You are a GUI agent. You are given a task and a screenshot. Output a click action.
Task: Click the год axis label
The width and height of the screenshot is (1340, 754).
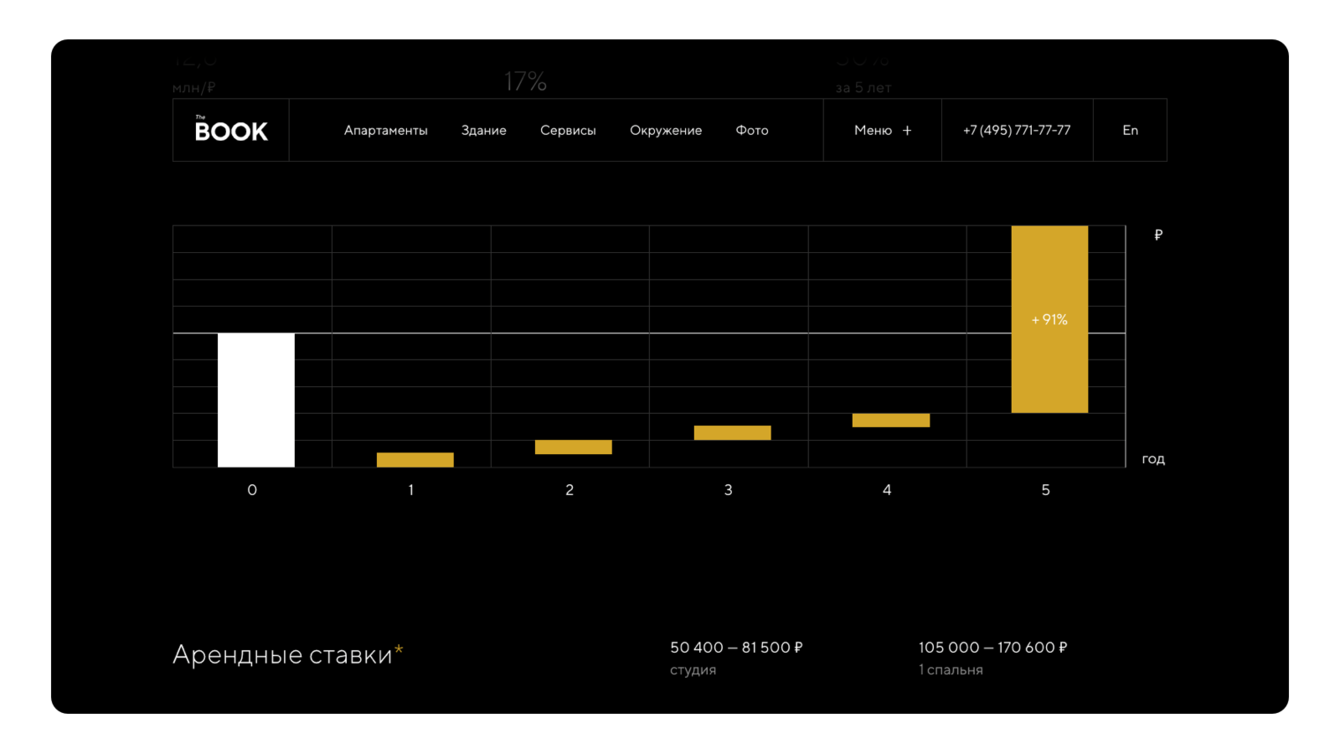coord(1153,459)
